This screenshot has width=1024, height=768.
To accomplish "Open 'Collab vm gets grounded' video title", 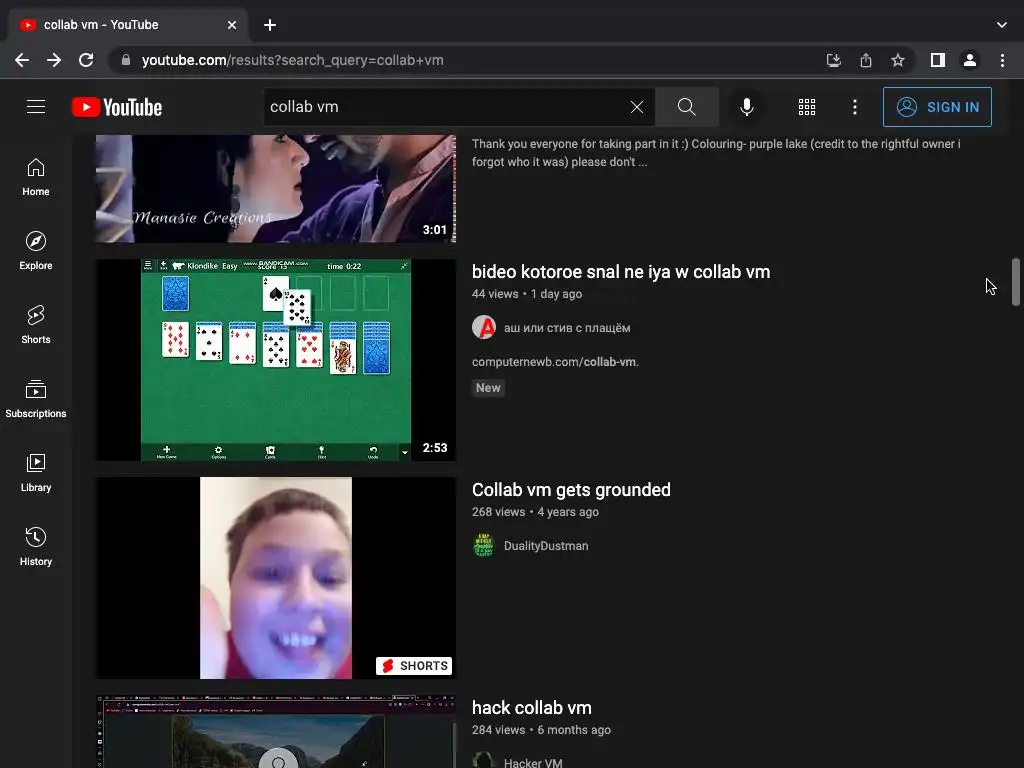I will point(571,490).
